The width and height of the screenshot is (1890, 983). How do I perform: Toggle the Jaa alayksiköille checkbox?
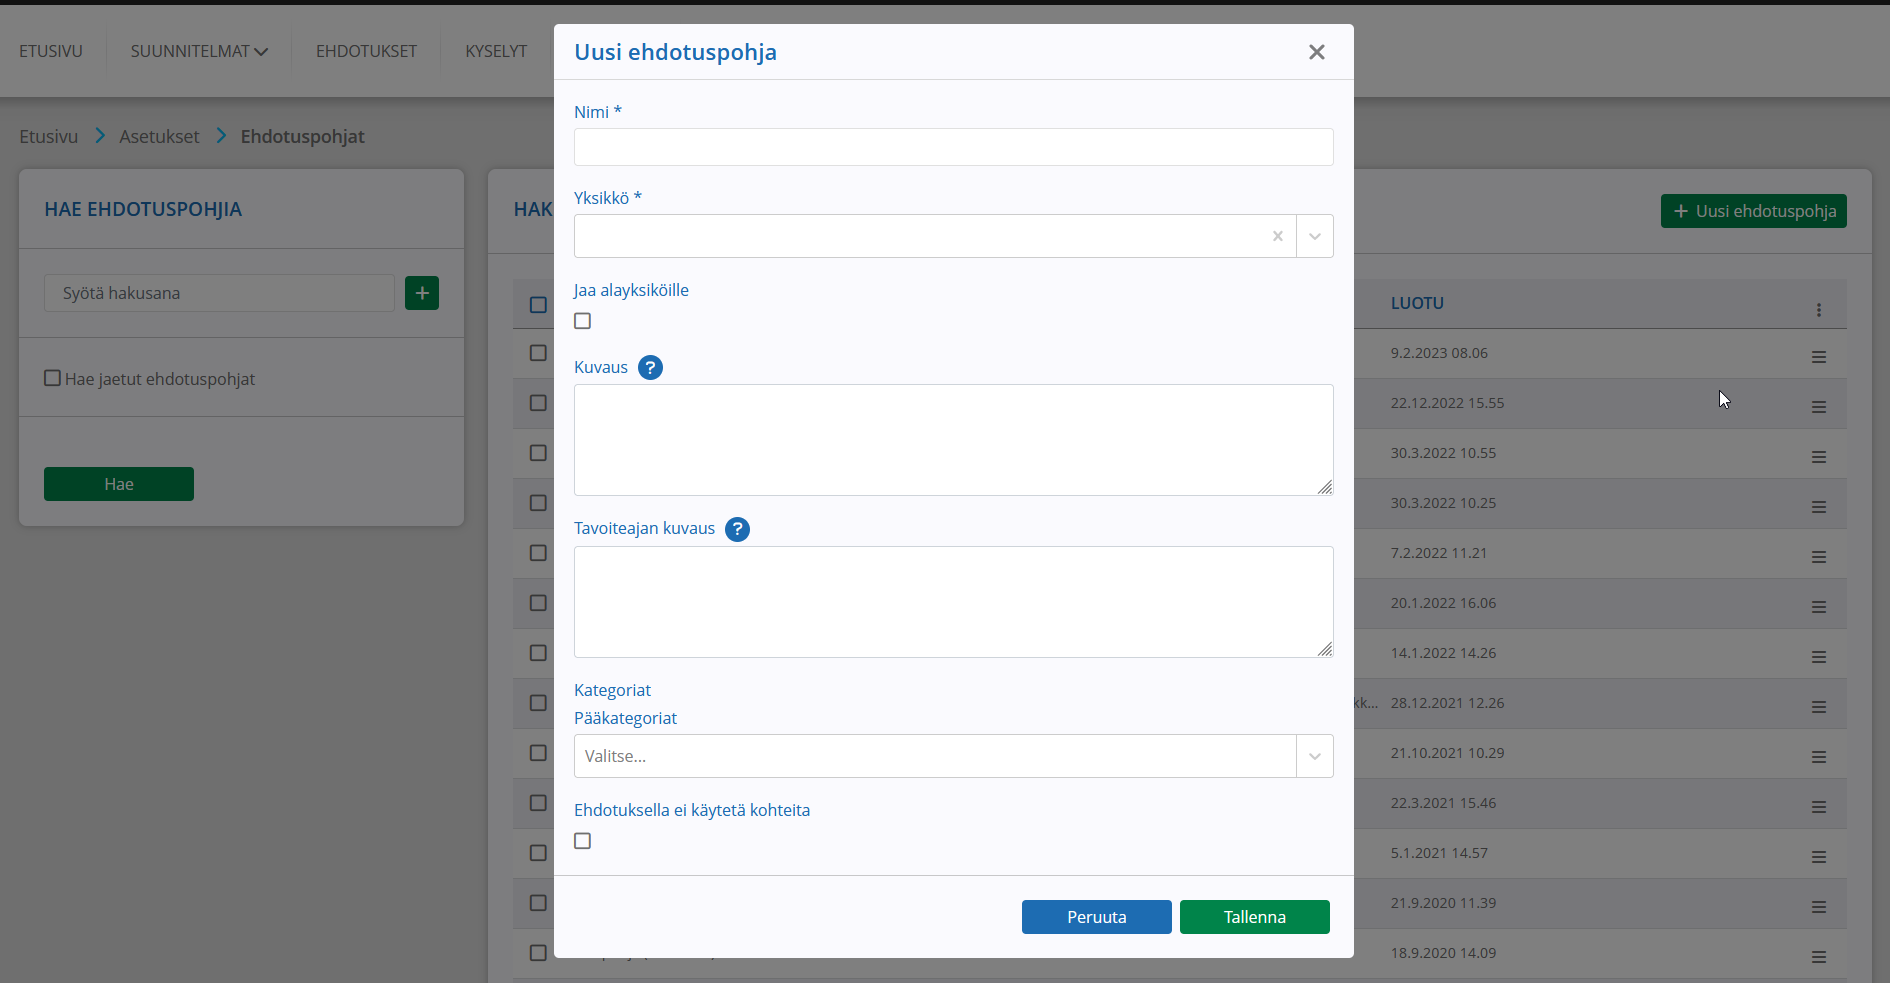[x=583, y=321]
